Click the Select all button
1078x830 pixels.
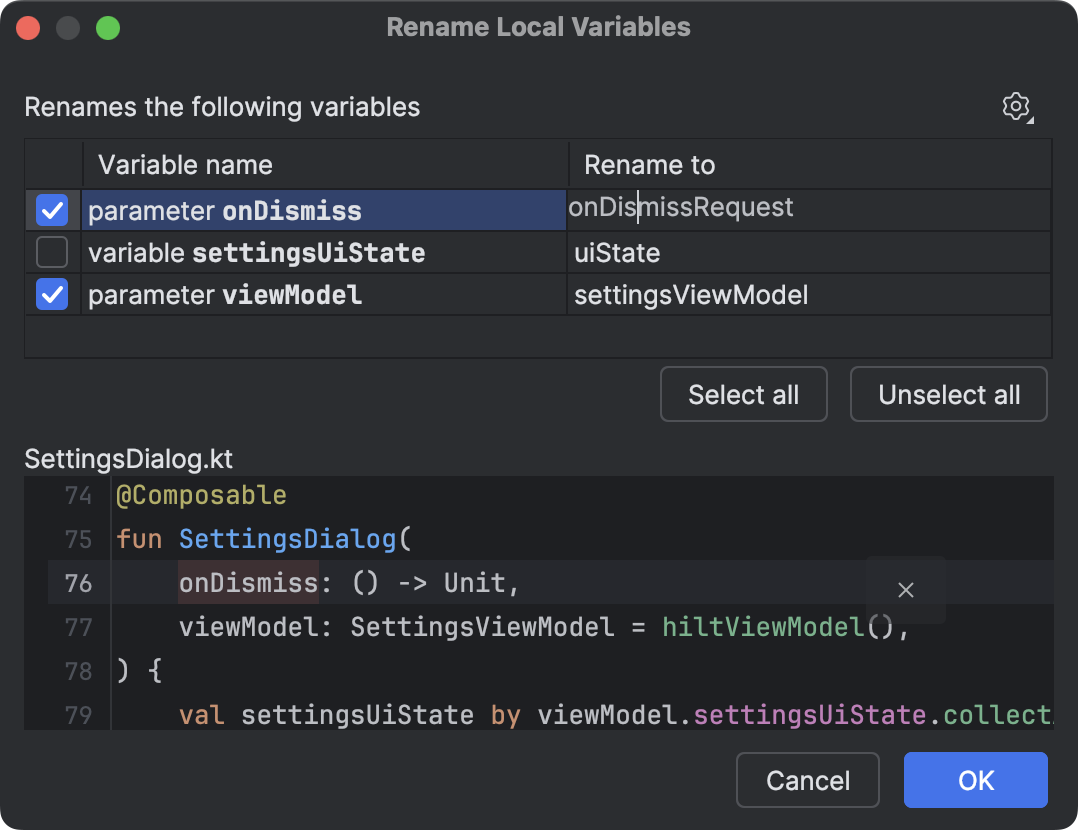click(743, 394)
